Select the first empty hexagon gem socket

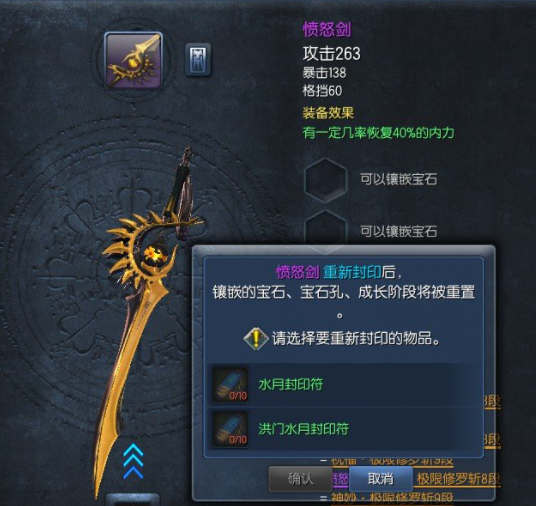pyautogui.click(x=325, y=180)
